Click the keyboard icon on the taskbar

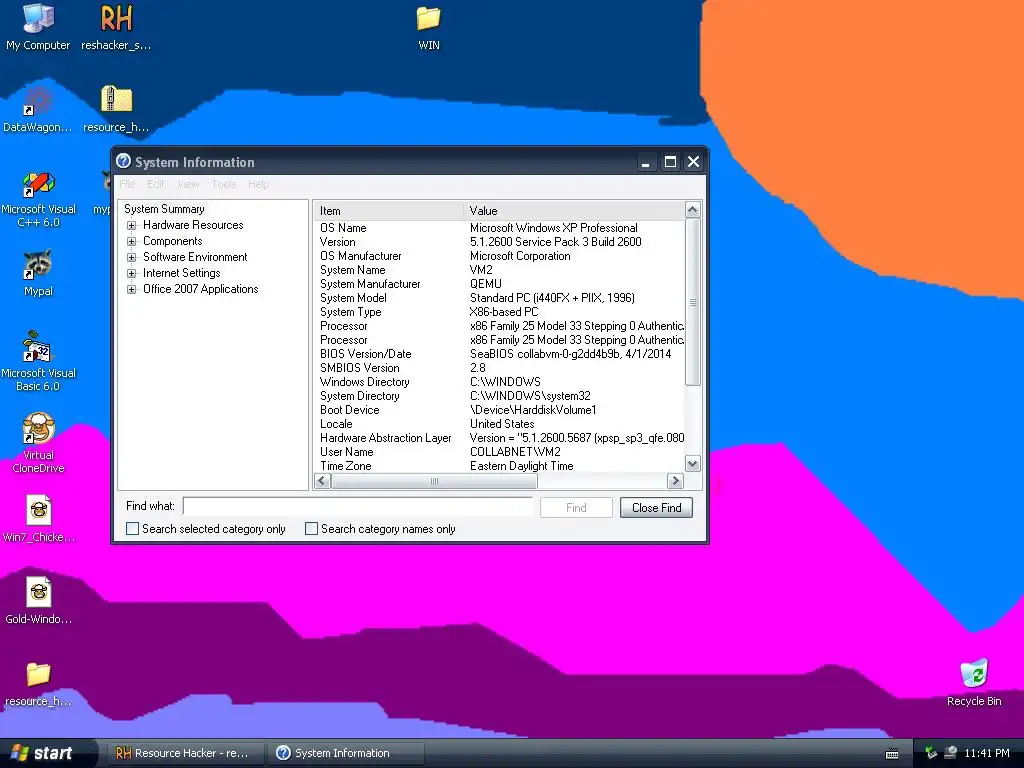[891, 754]
